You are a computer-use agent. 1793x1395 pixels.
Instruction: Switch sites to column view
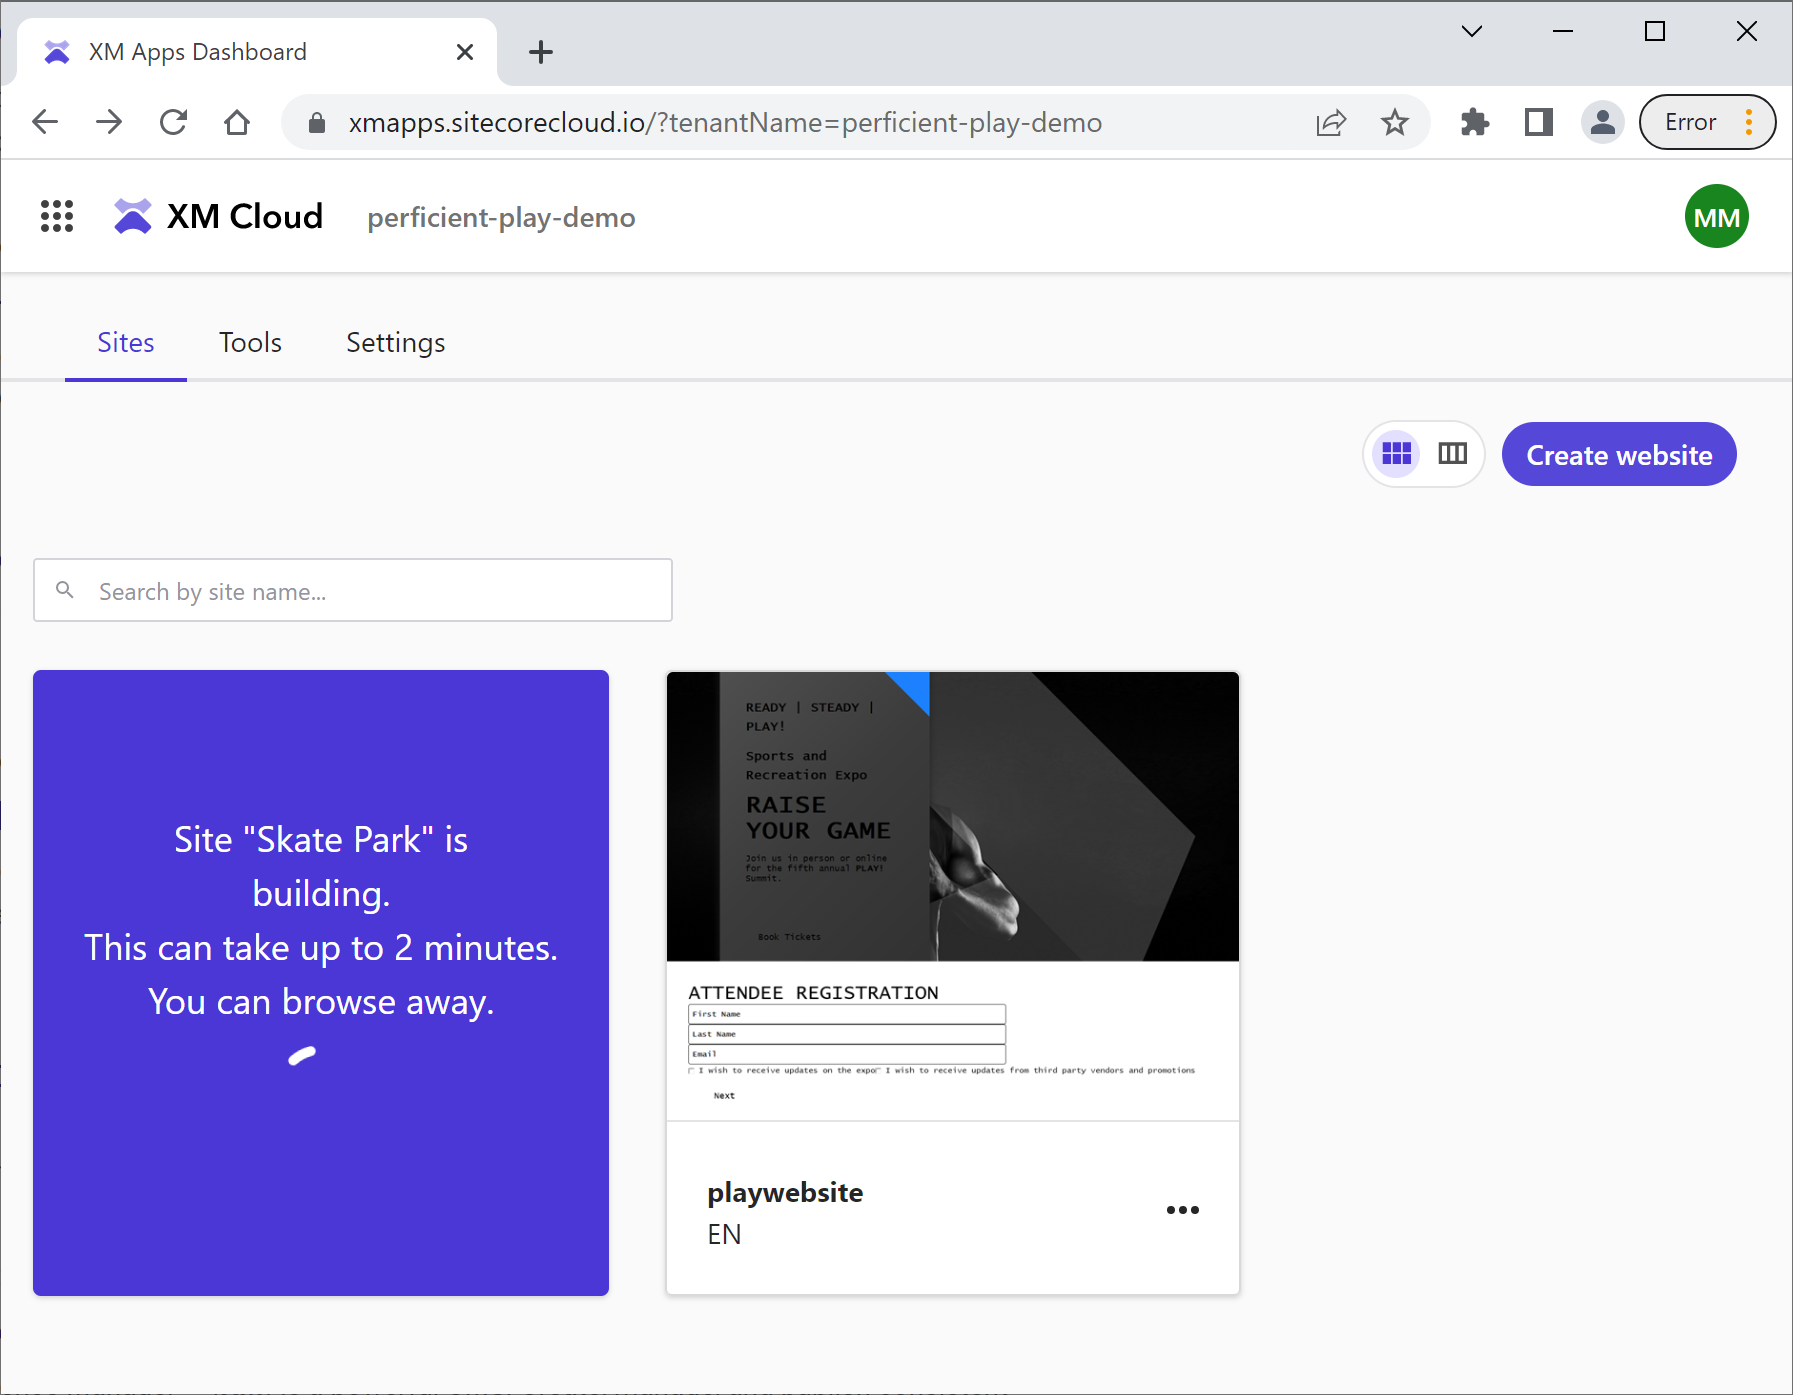pyautogui.click(x=1452, y=453)
